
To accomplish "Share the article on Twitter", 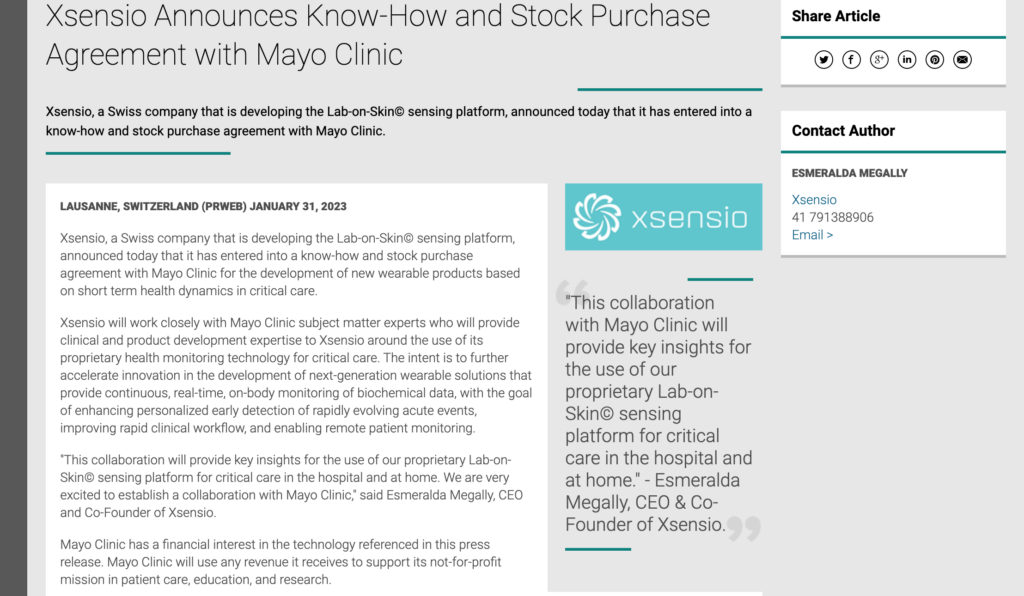I will click(824, 60).
